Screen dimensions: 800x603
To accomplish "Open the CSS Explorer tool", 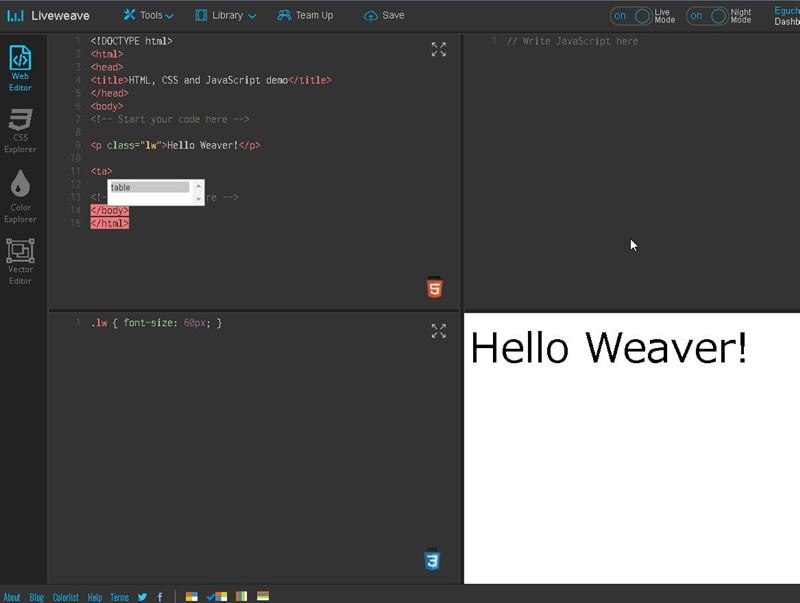I will point(20,130).
